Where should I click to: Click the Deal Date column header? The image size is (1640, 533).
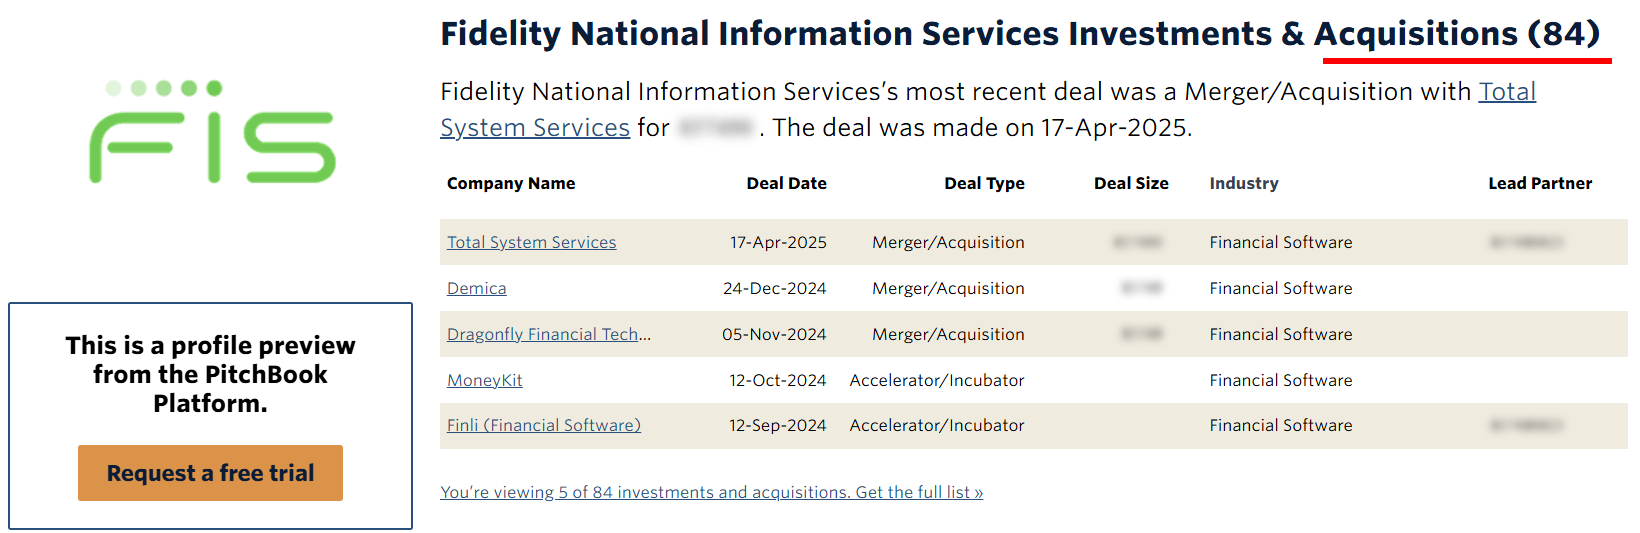pos(786,183)
